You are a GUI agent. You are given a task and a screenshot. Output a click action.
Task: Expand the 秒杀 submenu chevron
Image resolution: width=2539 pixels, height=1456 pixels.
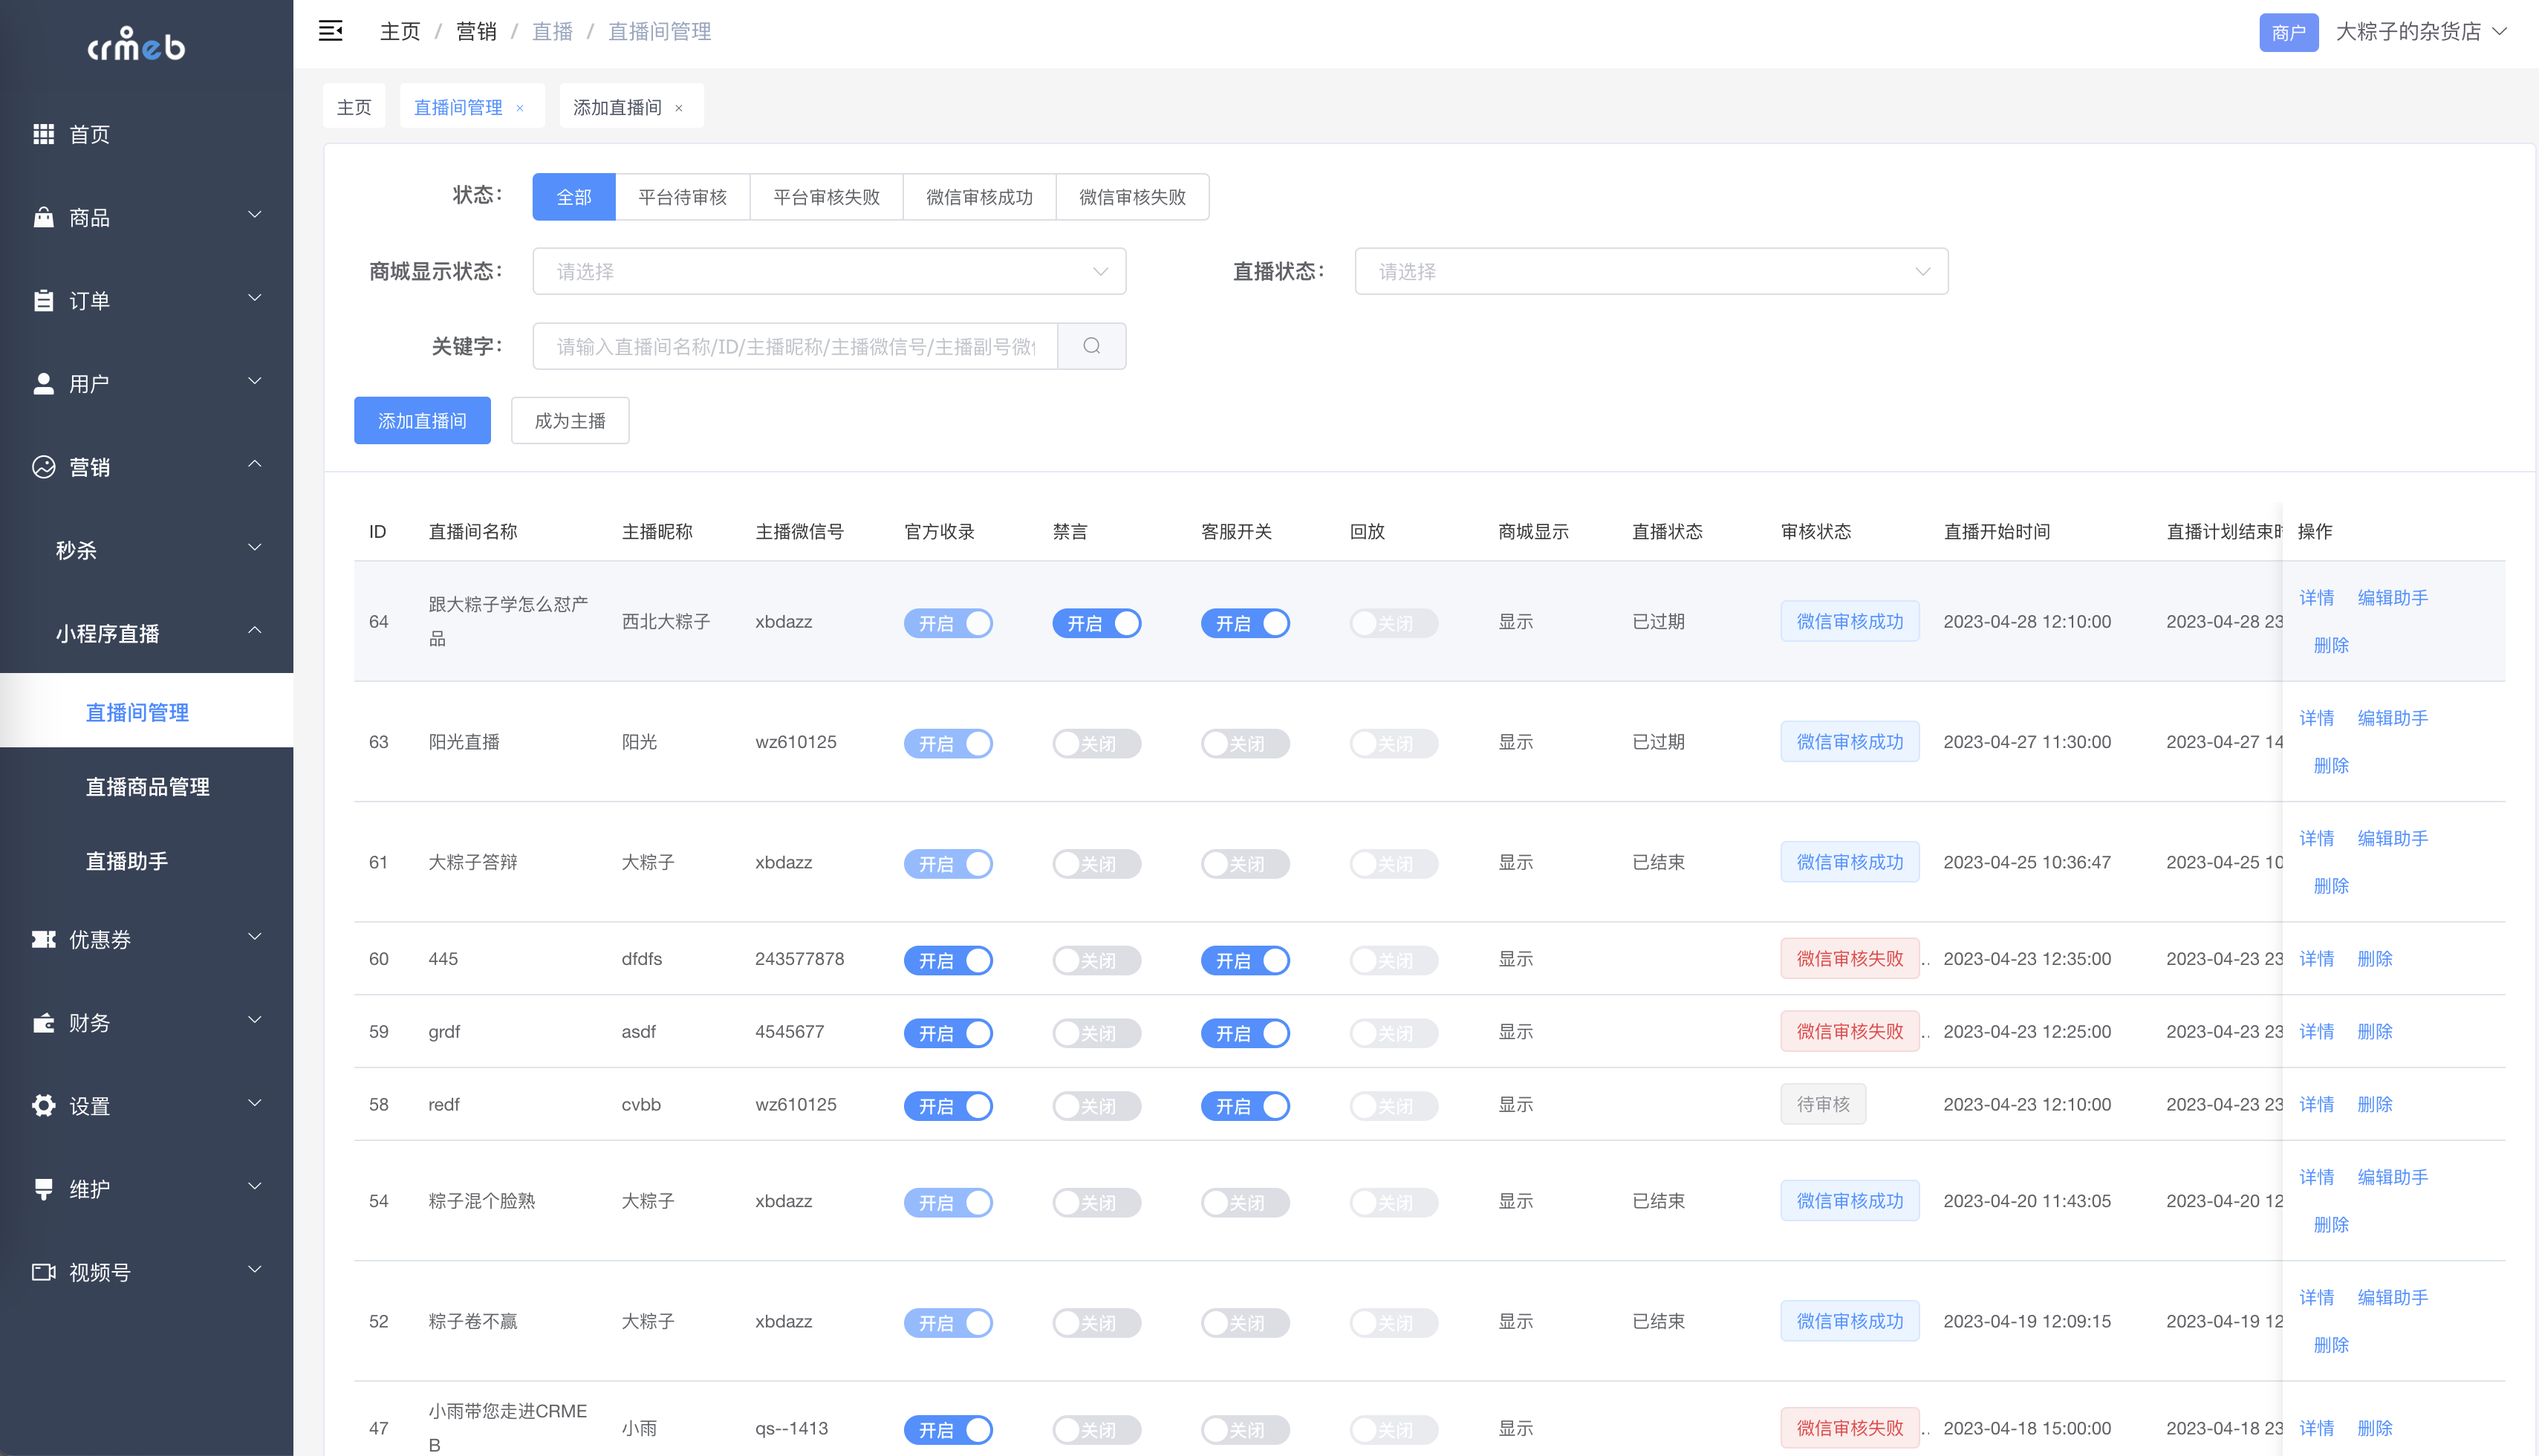pyautogui.click(x=255, y=548)
